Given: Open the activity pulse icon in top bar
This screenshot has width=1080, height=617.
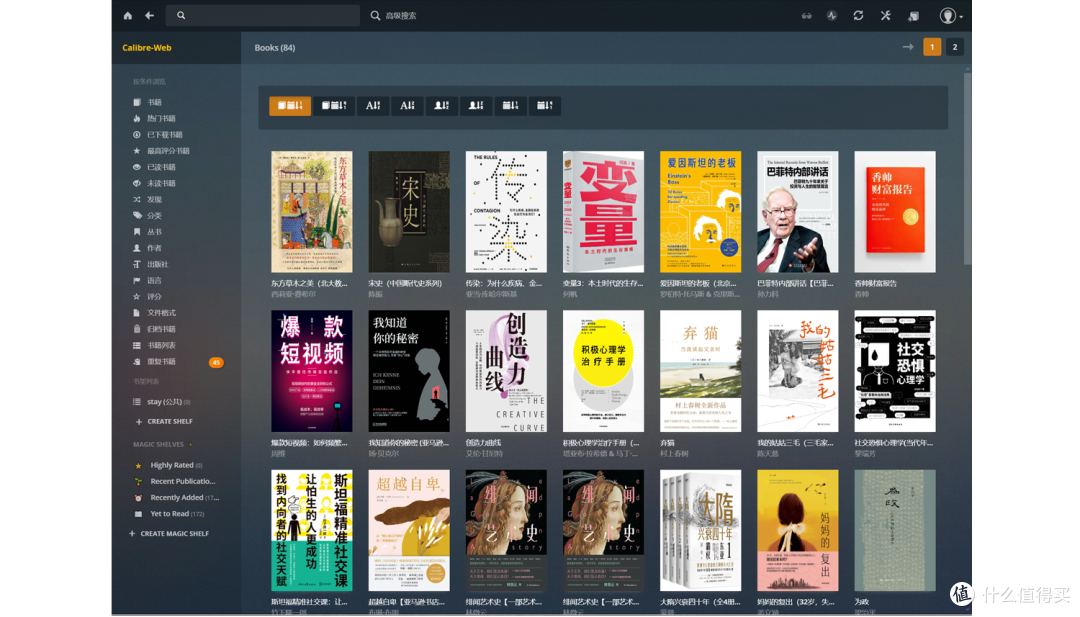Looking at the screenshot, I should click(x=832, y=15).
